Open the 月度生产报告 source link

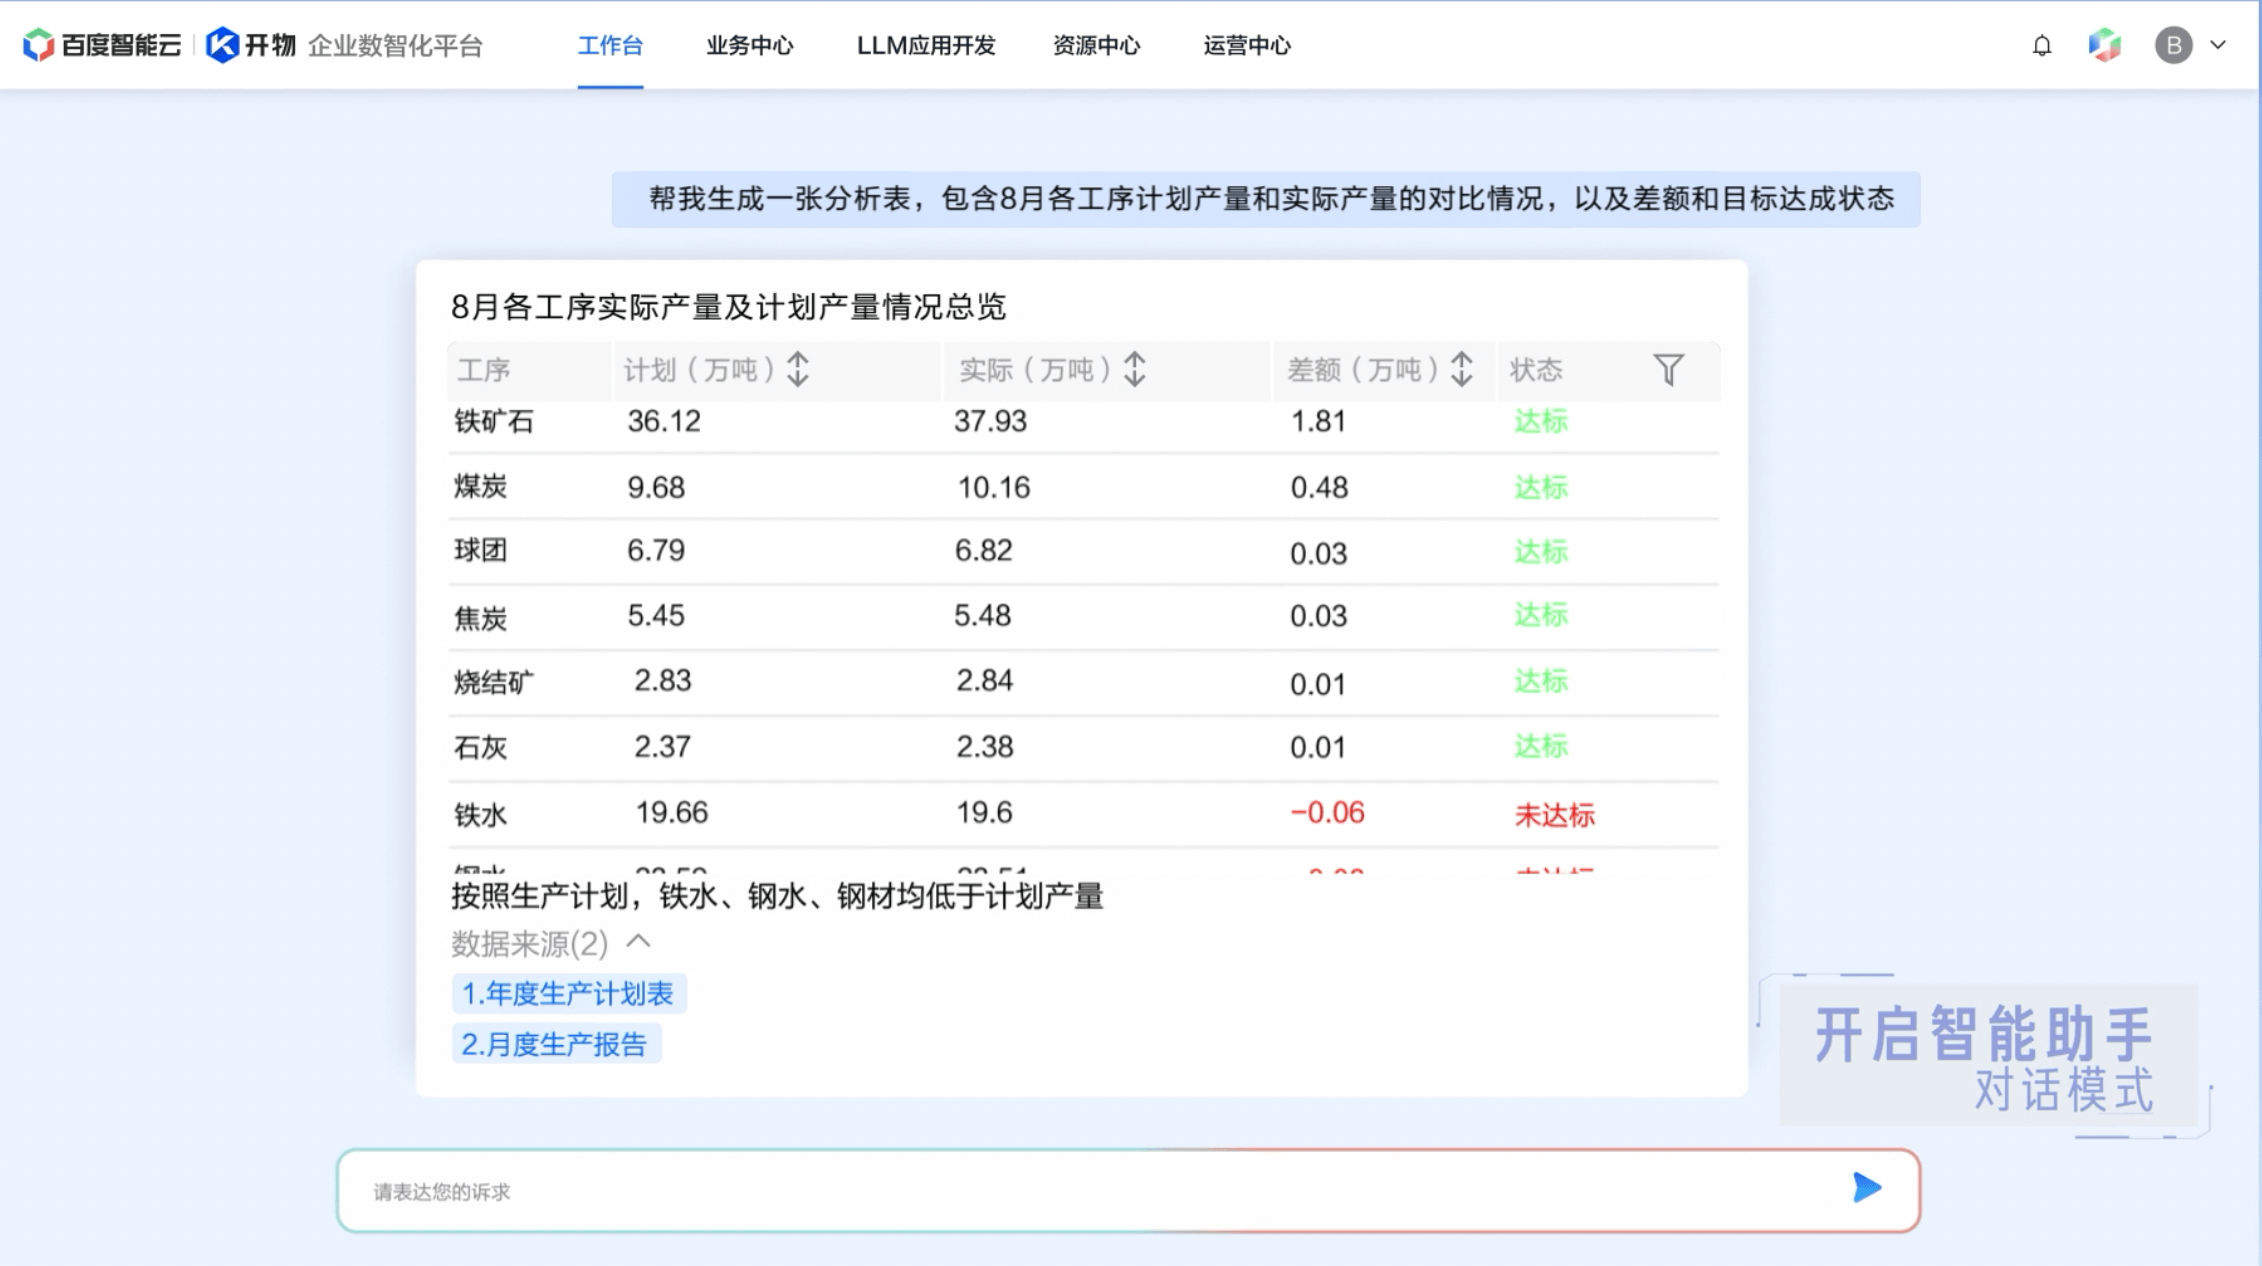pos(555,1044)
